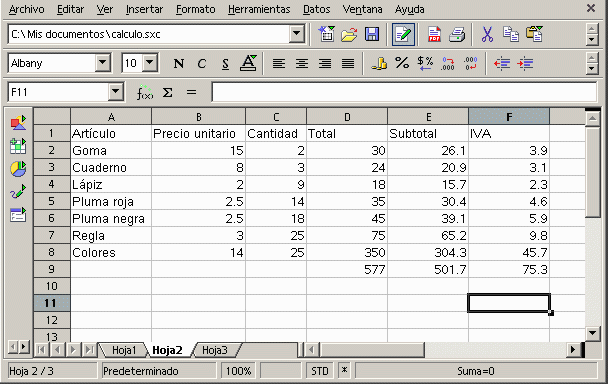The image size is (608, 384).
Task: Click the Select All corner button
Action: pyautogui.click(x=52, y=116)
